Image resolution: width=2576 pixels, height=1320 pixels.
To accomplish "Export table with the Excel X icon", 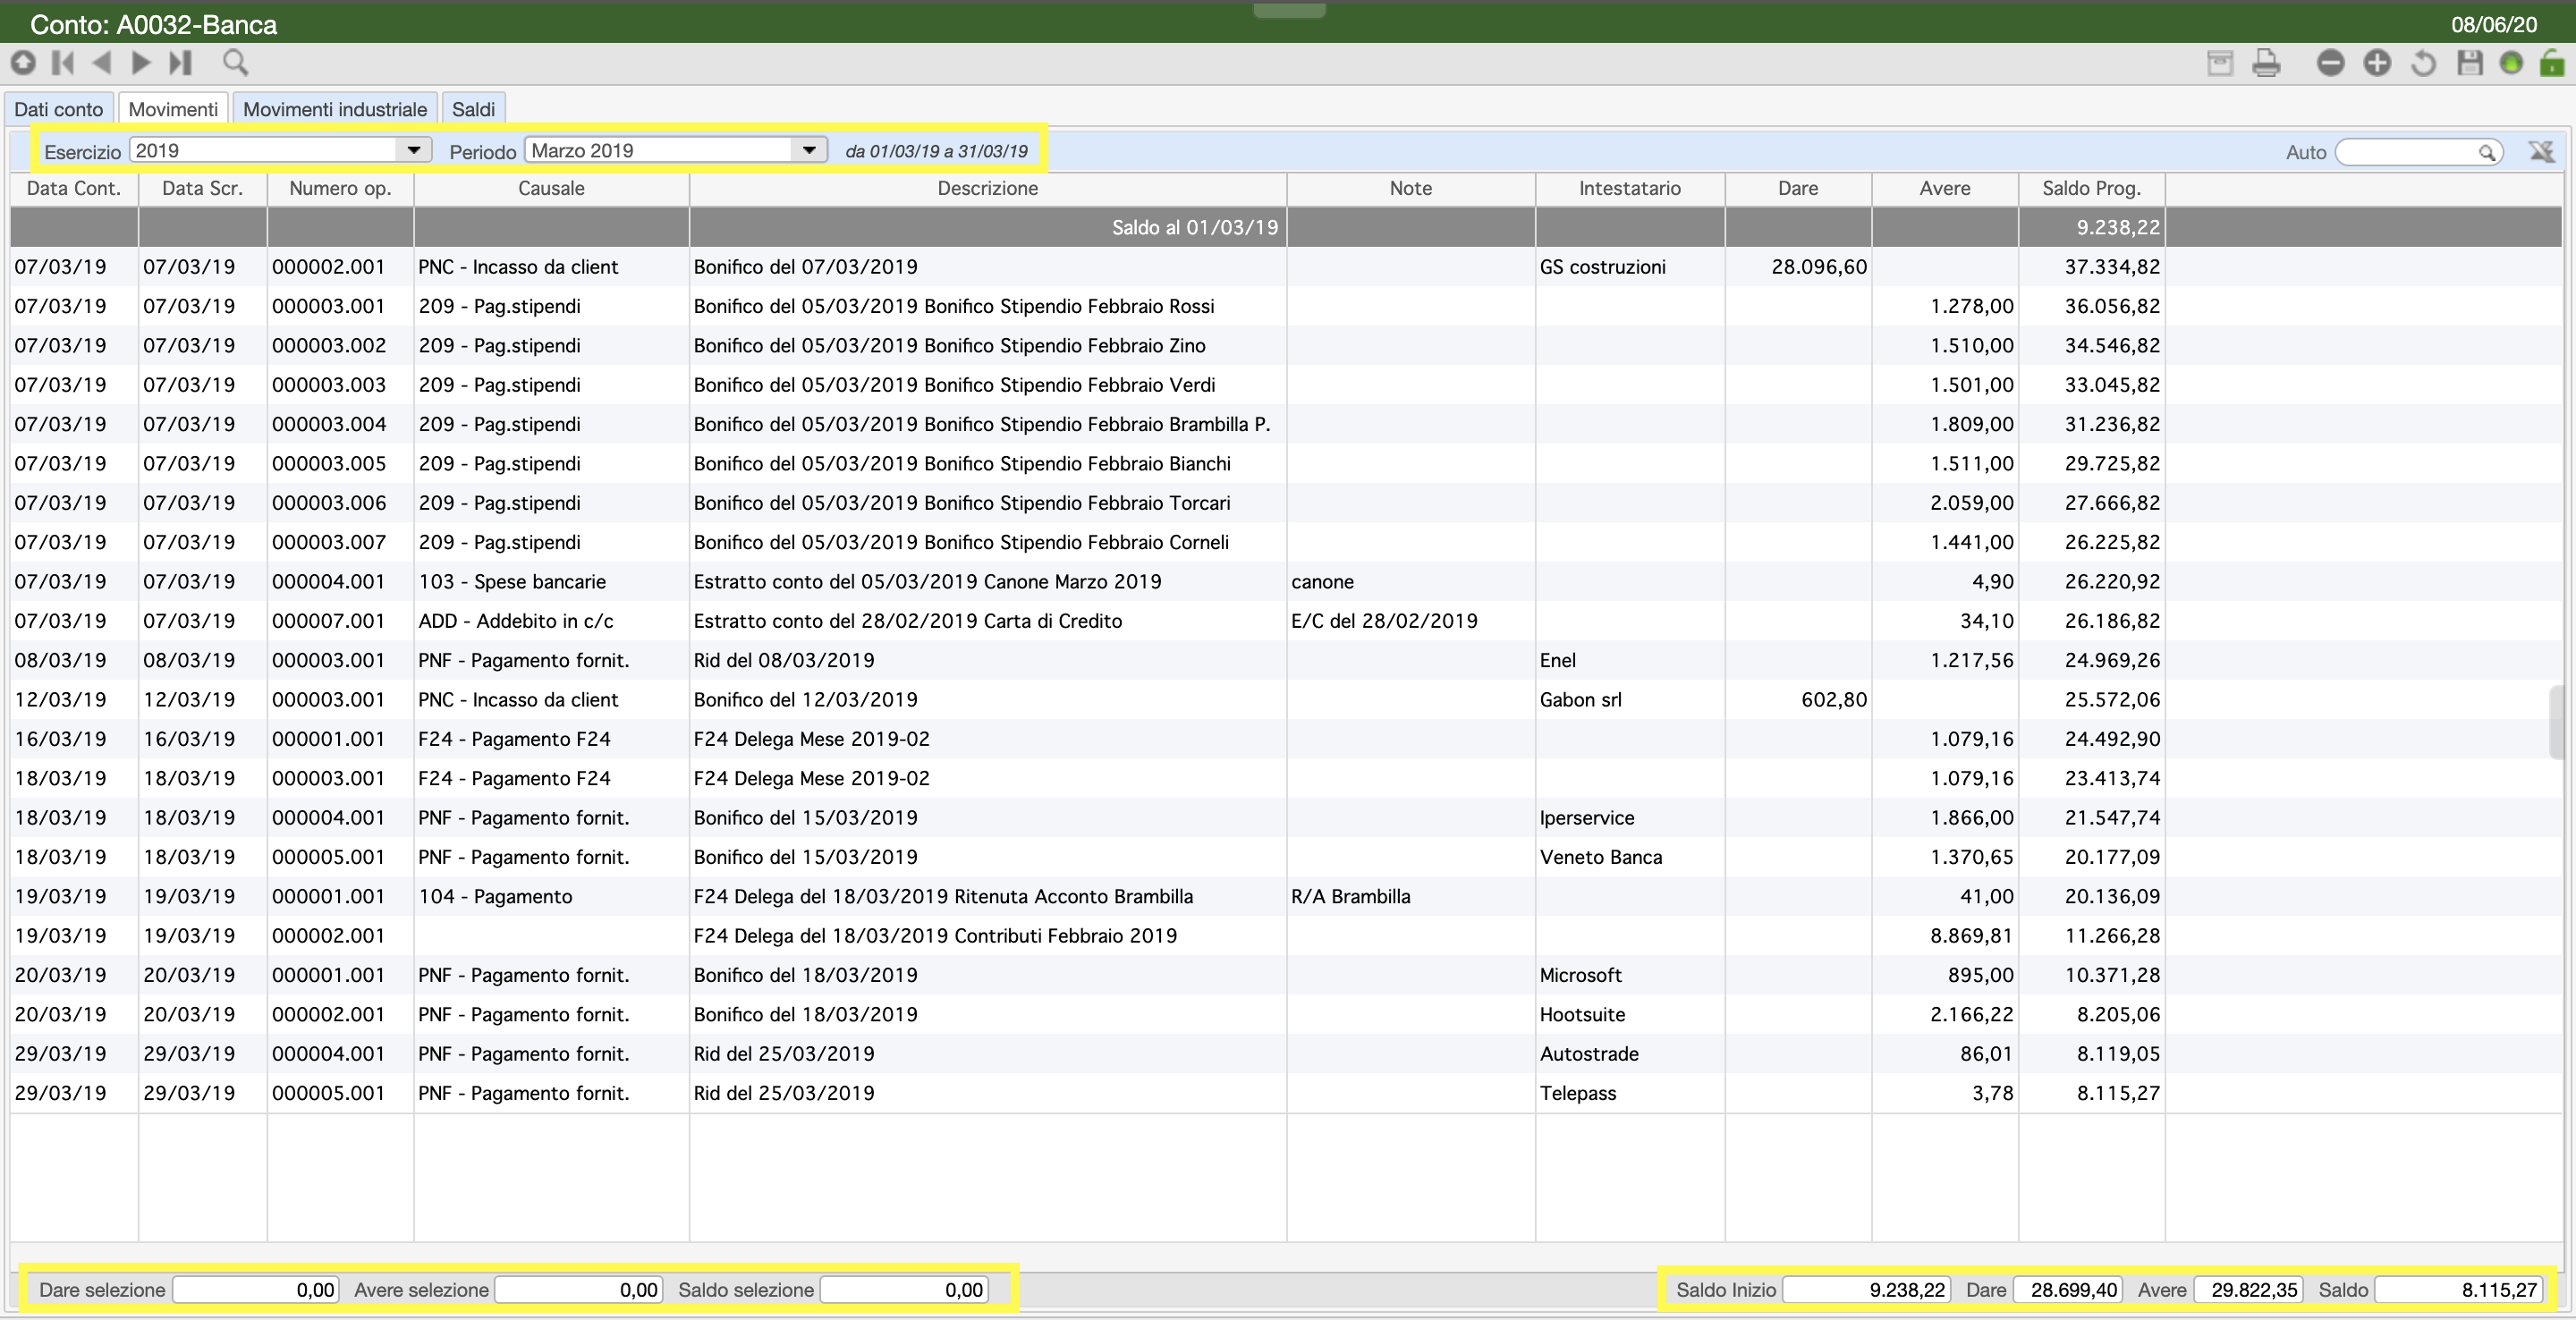I will pyautogui.click(x=2541, y=151).
